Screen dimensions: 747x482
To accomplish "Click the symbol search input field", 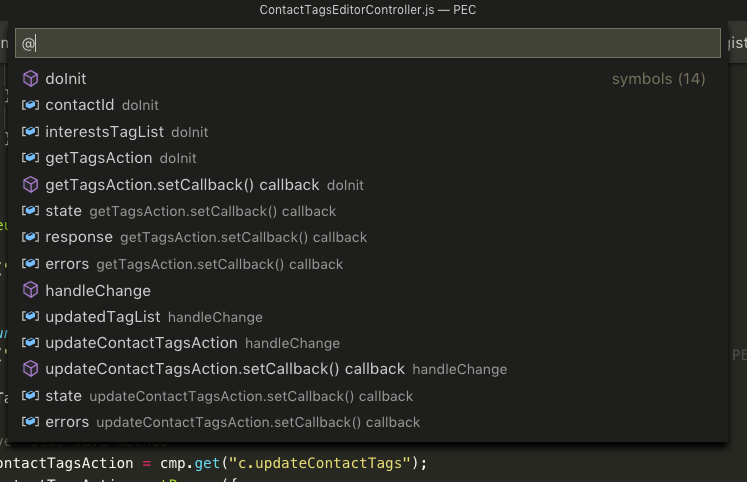I will tap(367, 43).
